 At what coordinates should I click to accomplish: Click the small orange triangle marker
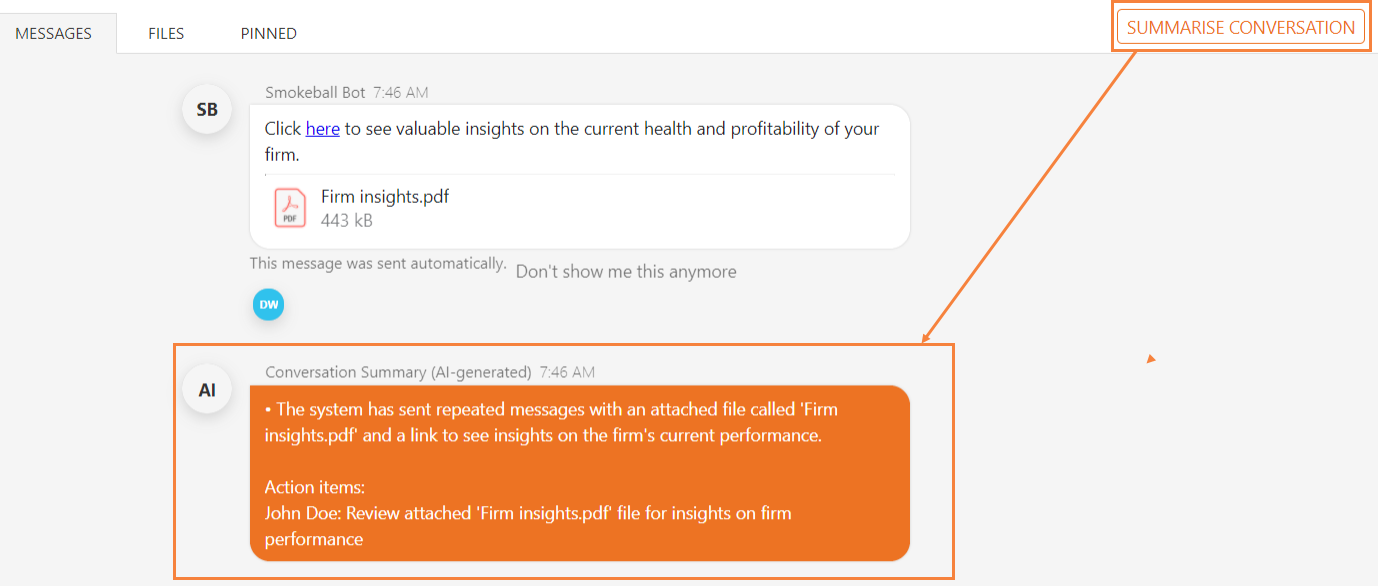click(1151, 358)
